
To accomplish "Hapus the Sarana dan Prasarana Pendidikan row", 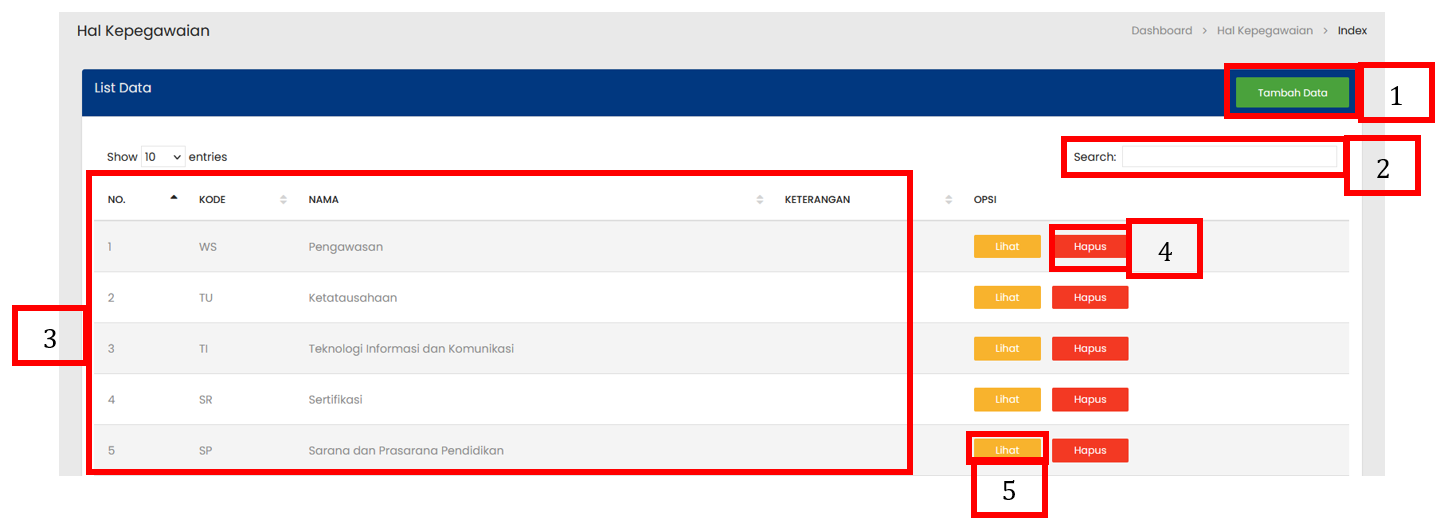I will [x=1090, y=451].
